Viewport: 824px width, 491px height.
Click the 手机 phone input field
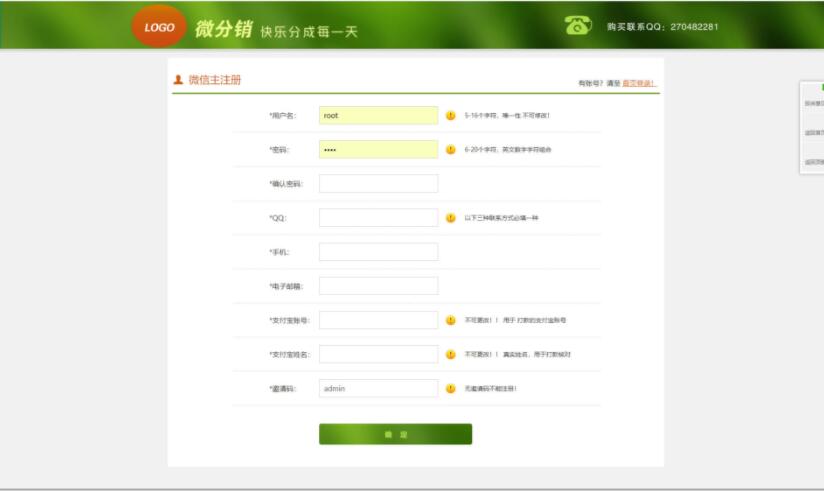pyautogui.click(x=378, y=252)
